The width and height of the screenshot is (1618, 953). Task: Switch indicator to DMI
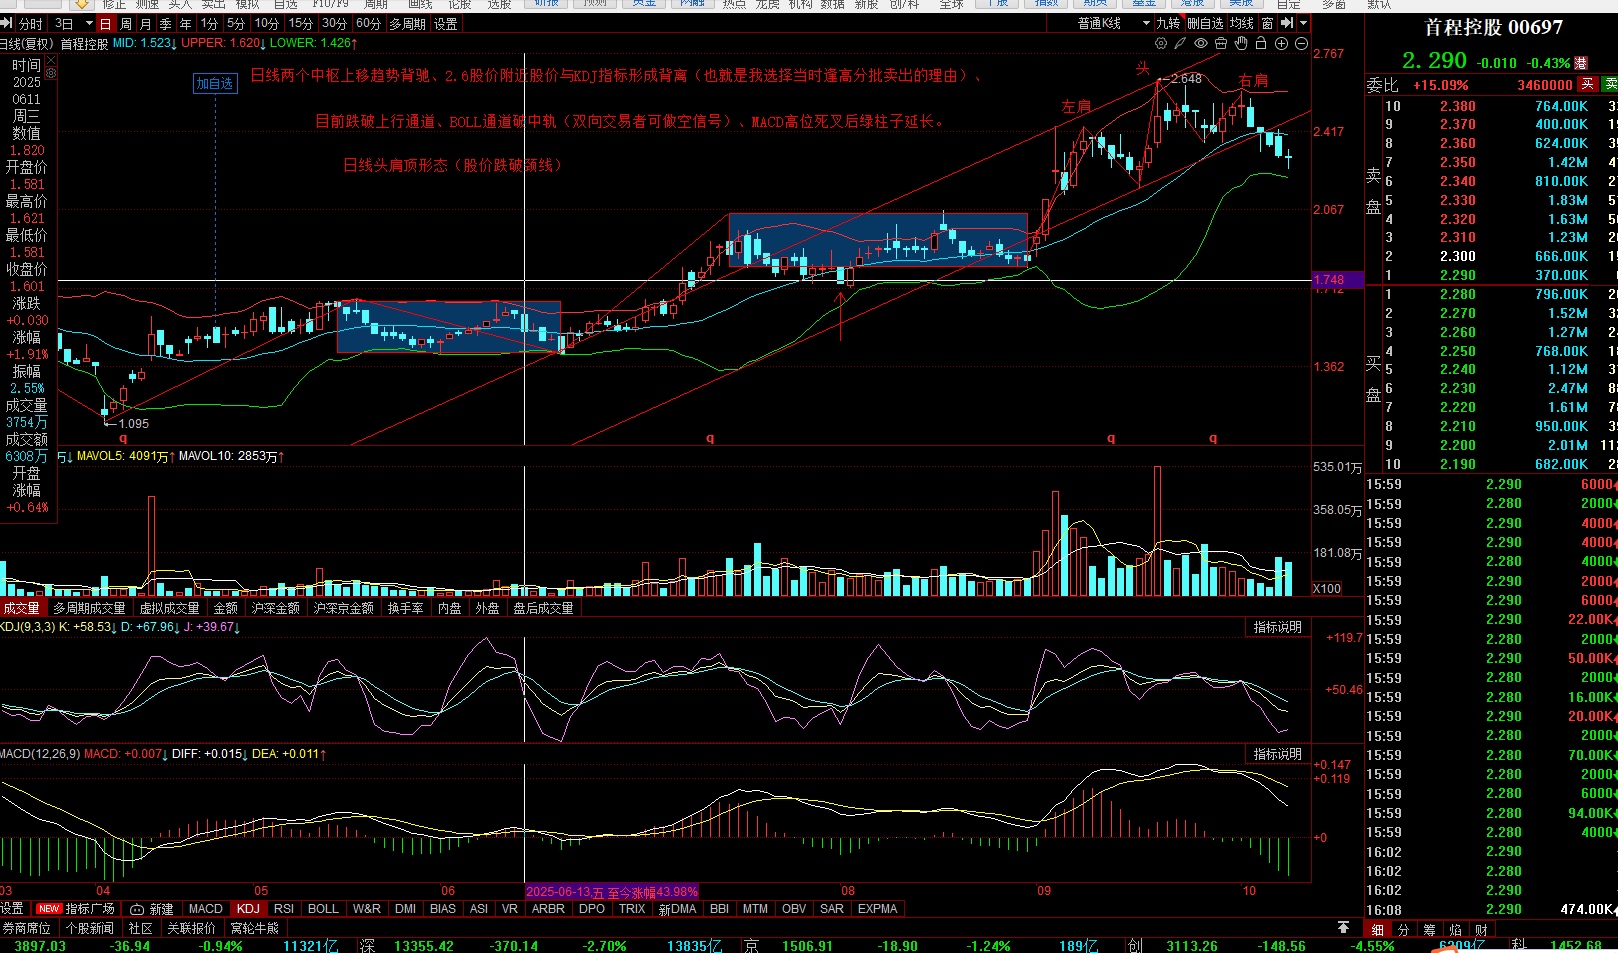(x=405, y=909)
